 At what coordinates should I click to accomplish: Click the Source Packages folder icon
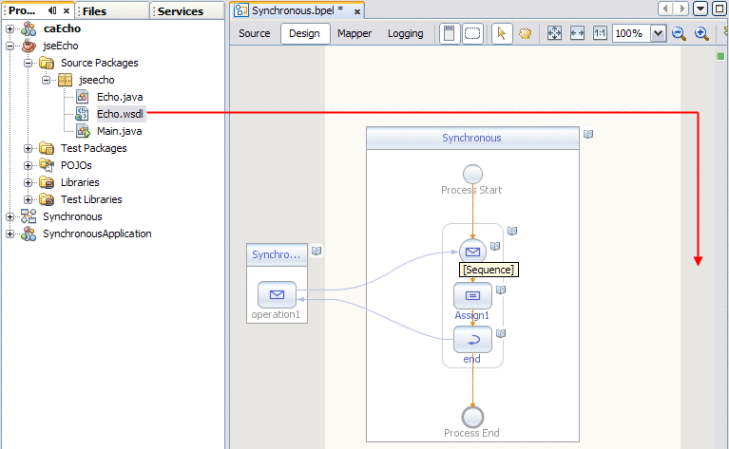point(46,63)
